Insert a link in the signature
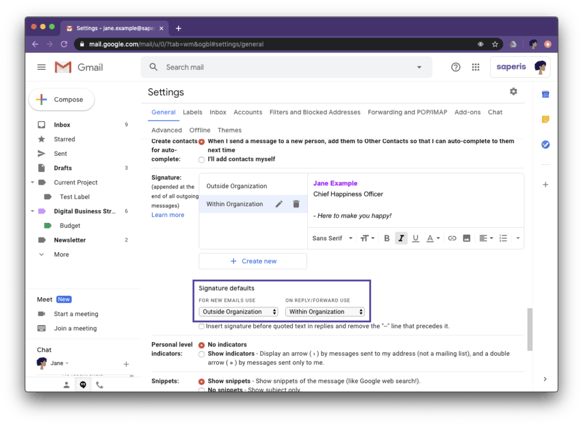The width and height of the screenshot is (583, 425). click(x=452, y=238)
